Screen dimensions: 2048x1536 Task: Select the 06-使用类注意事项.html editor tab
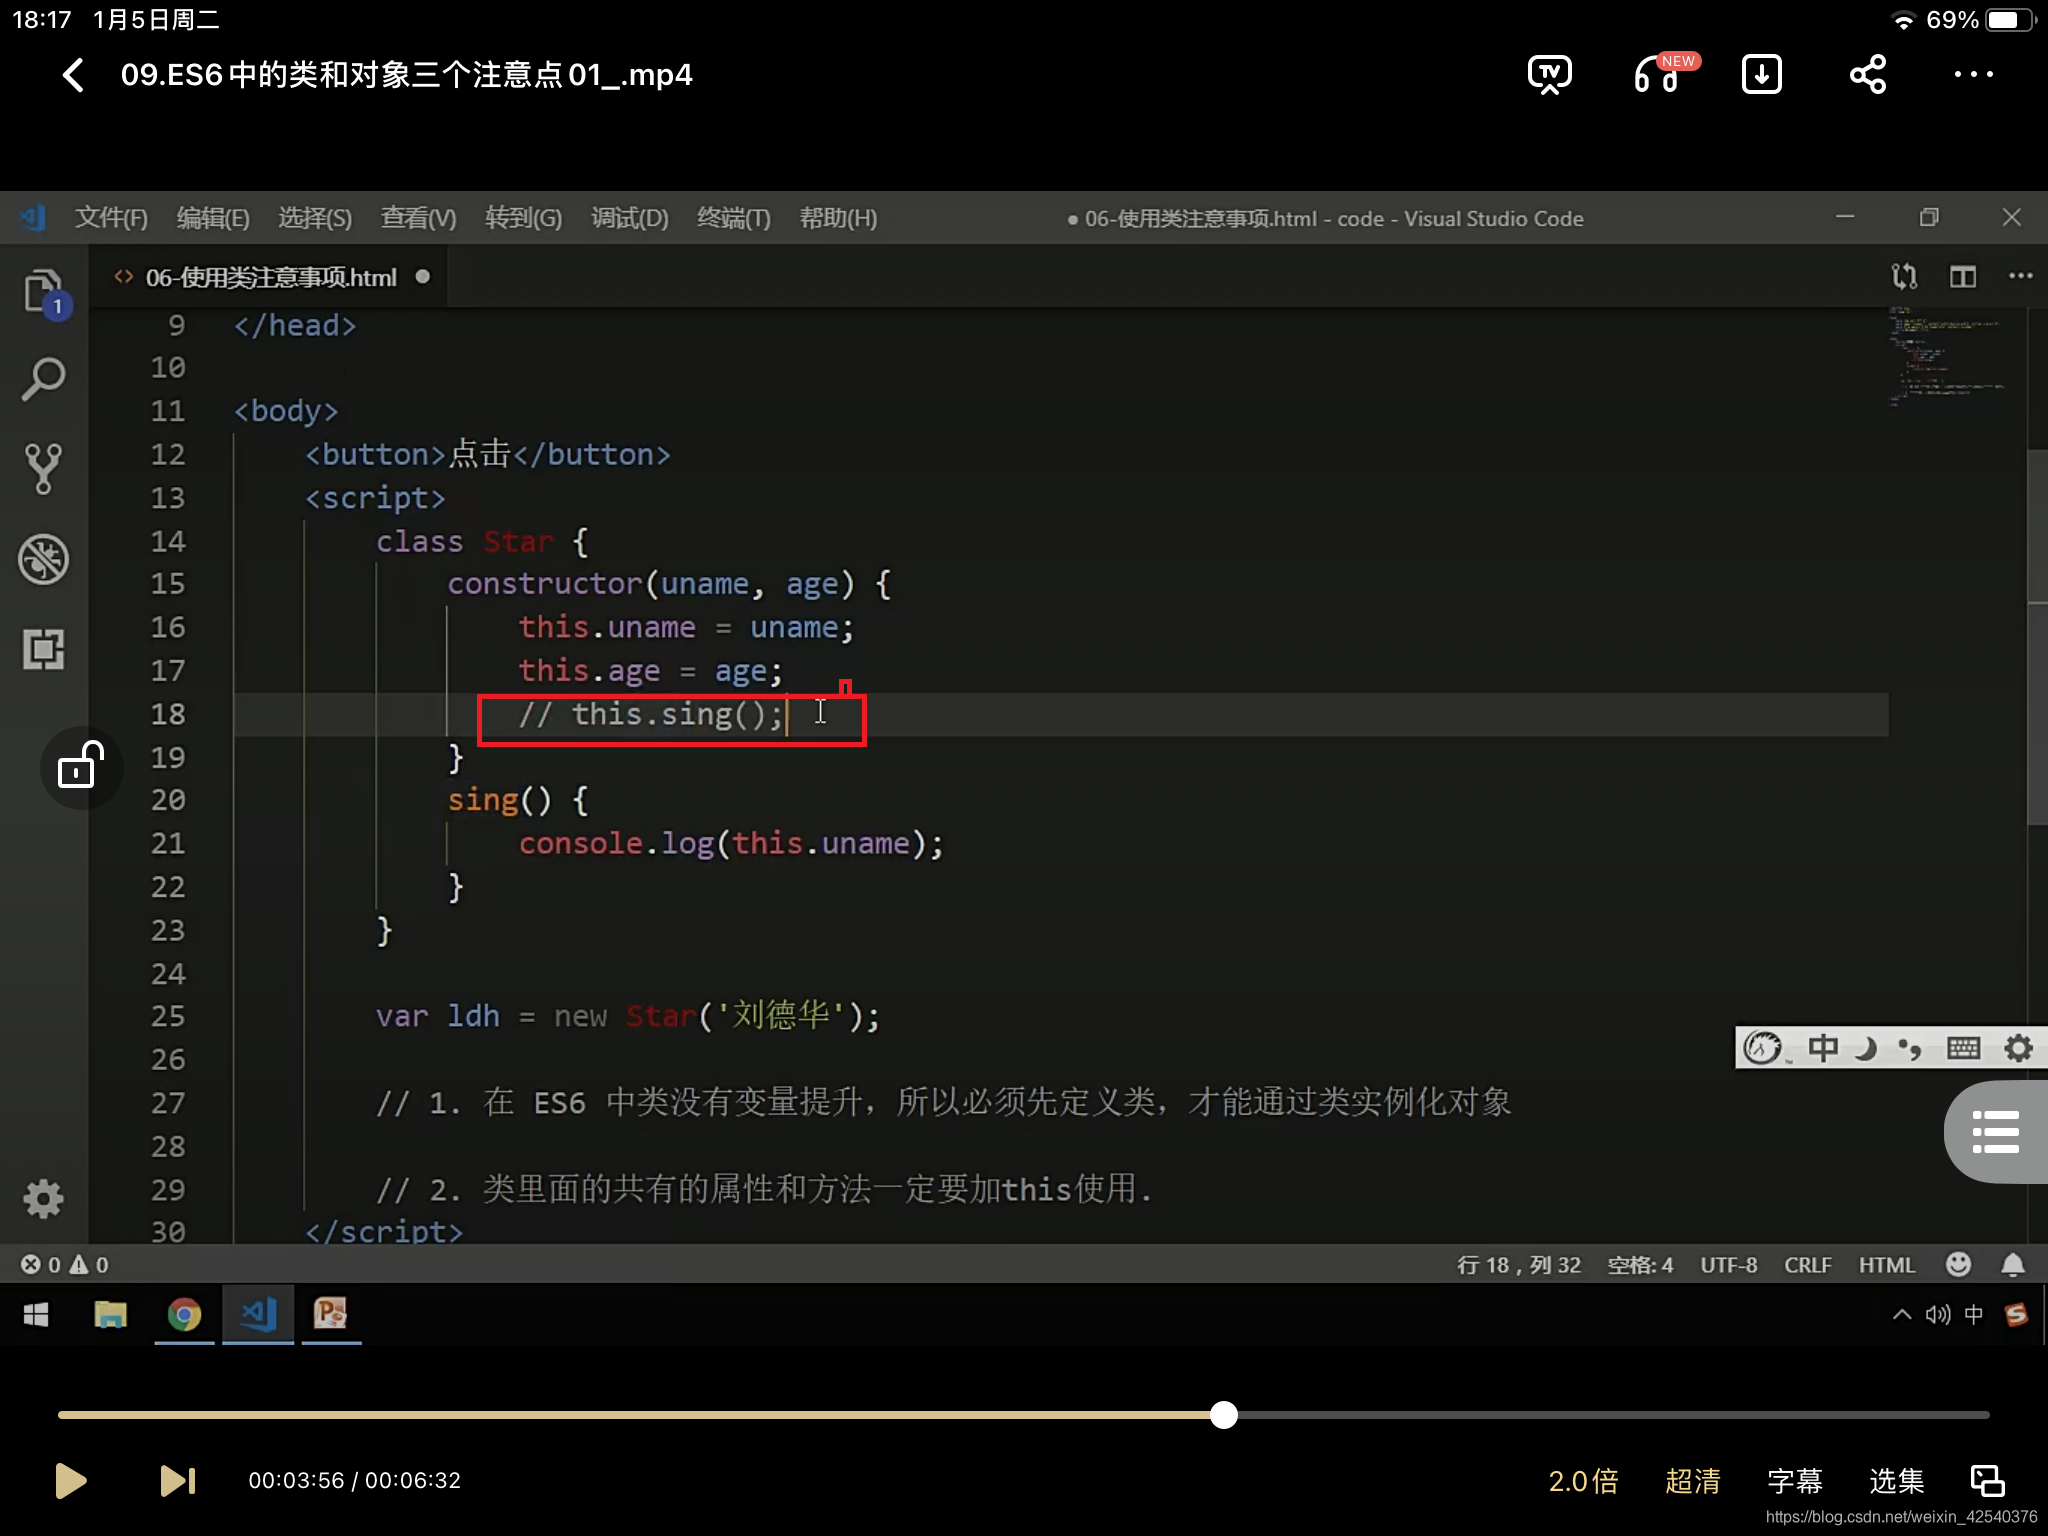click(x=269, y=277)
